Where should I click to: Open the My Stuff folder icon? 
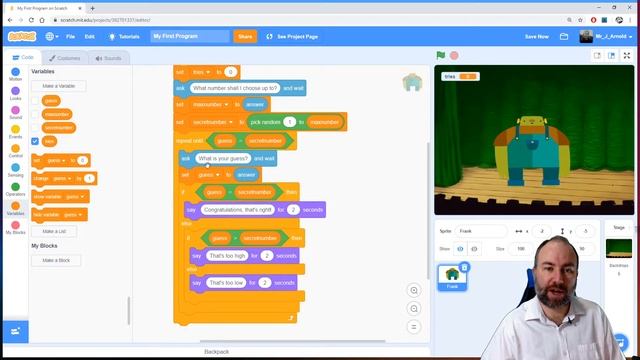pyautogui.click(x=564, y=36)
